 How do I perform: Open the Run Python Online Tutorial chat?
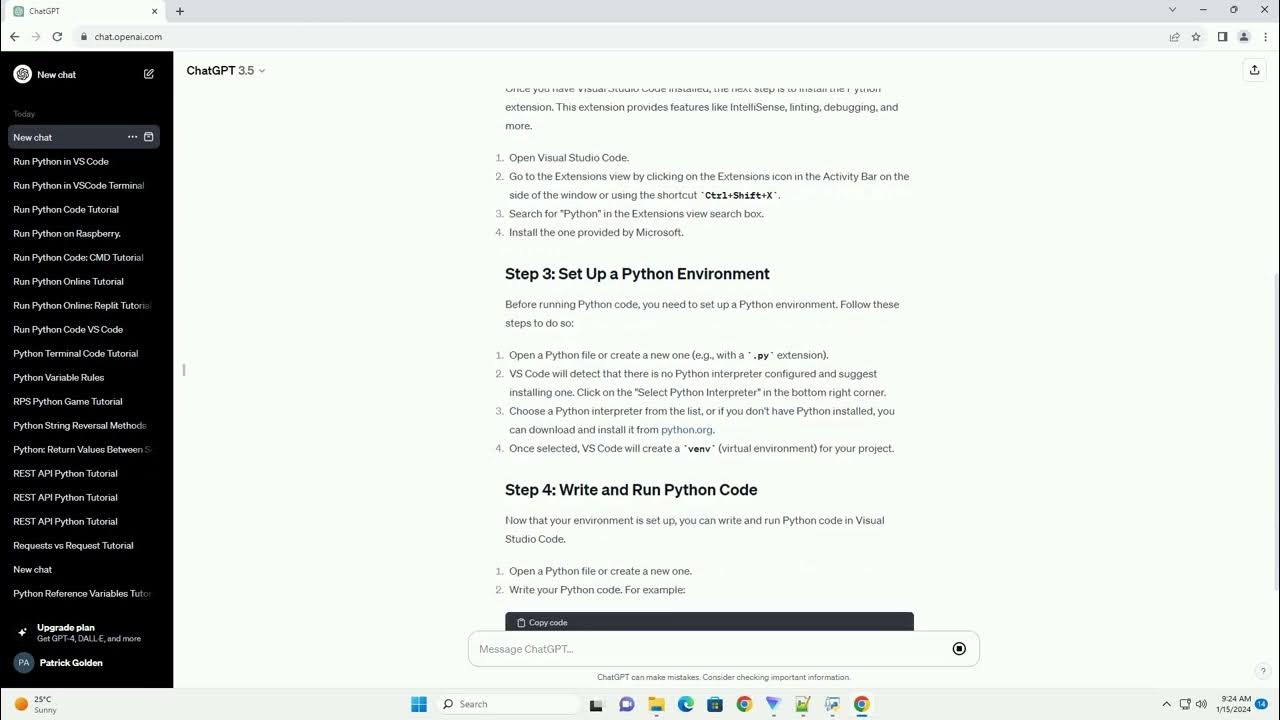[x=84, y=281]
